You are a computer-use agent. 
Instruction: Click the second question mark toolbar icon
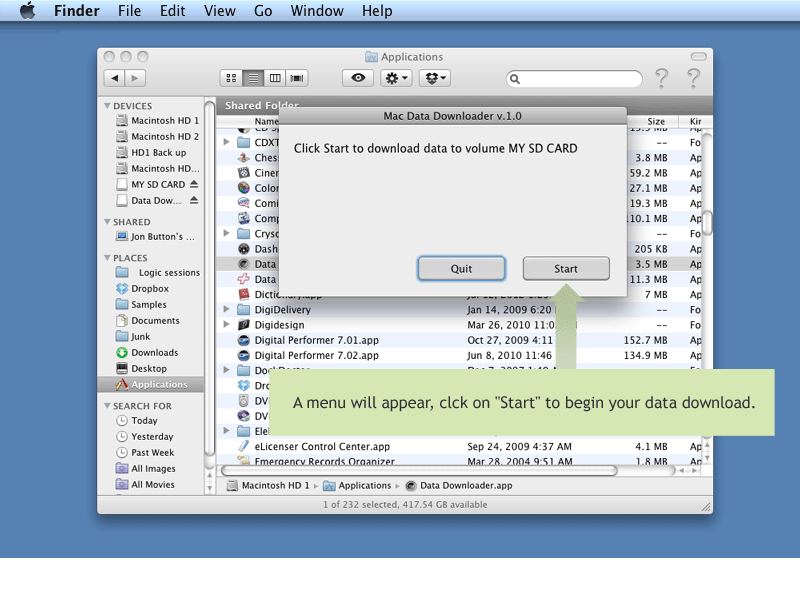pos(693,78)
